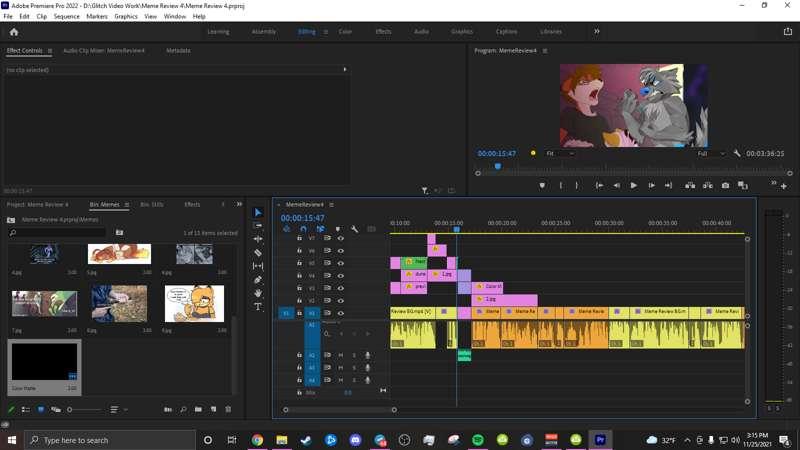
Task: Show hidden project panel tabs chevron
Action: [239, 204]
